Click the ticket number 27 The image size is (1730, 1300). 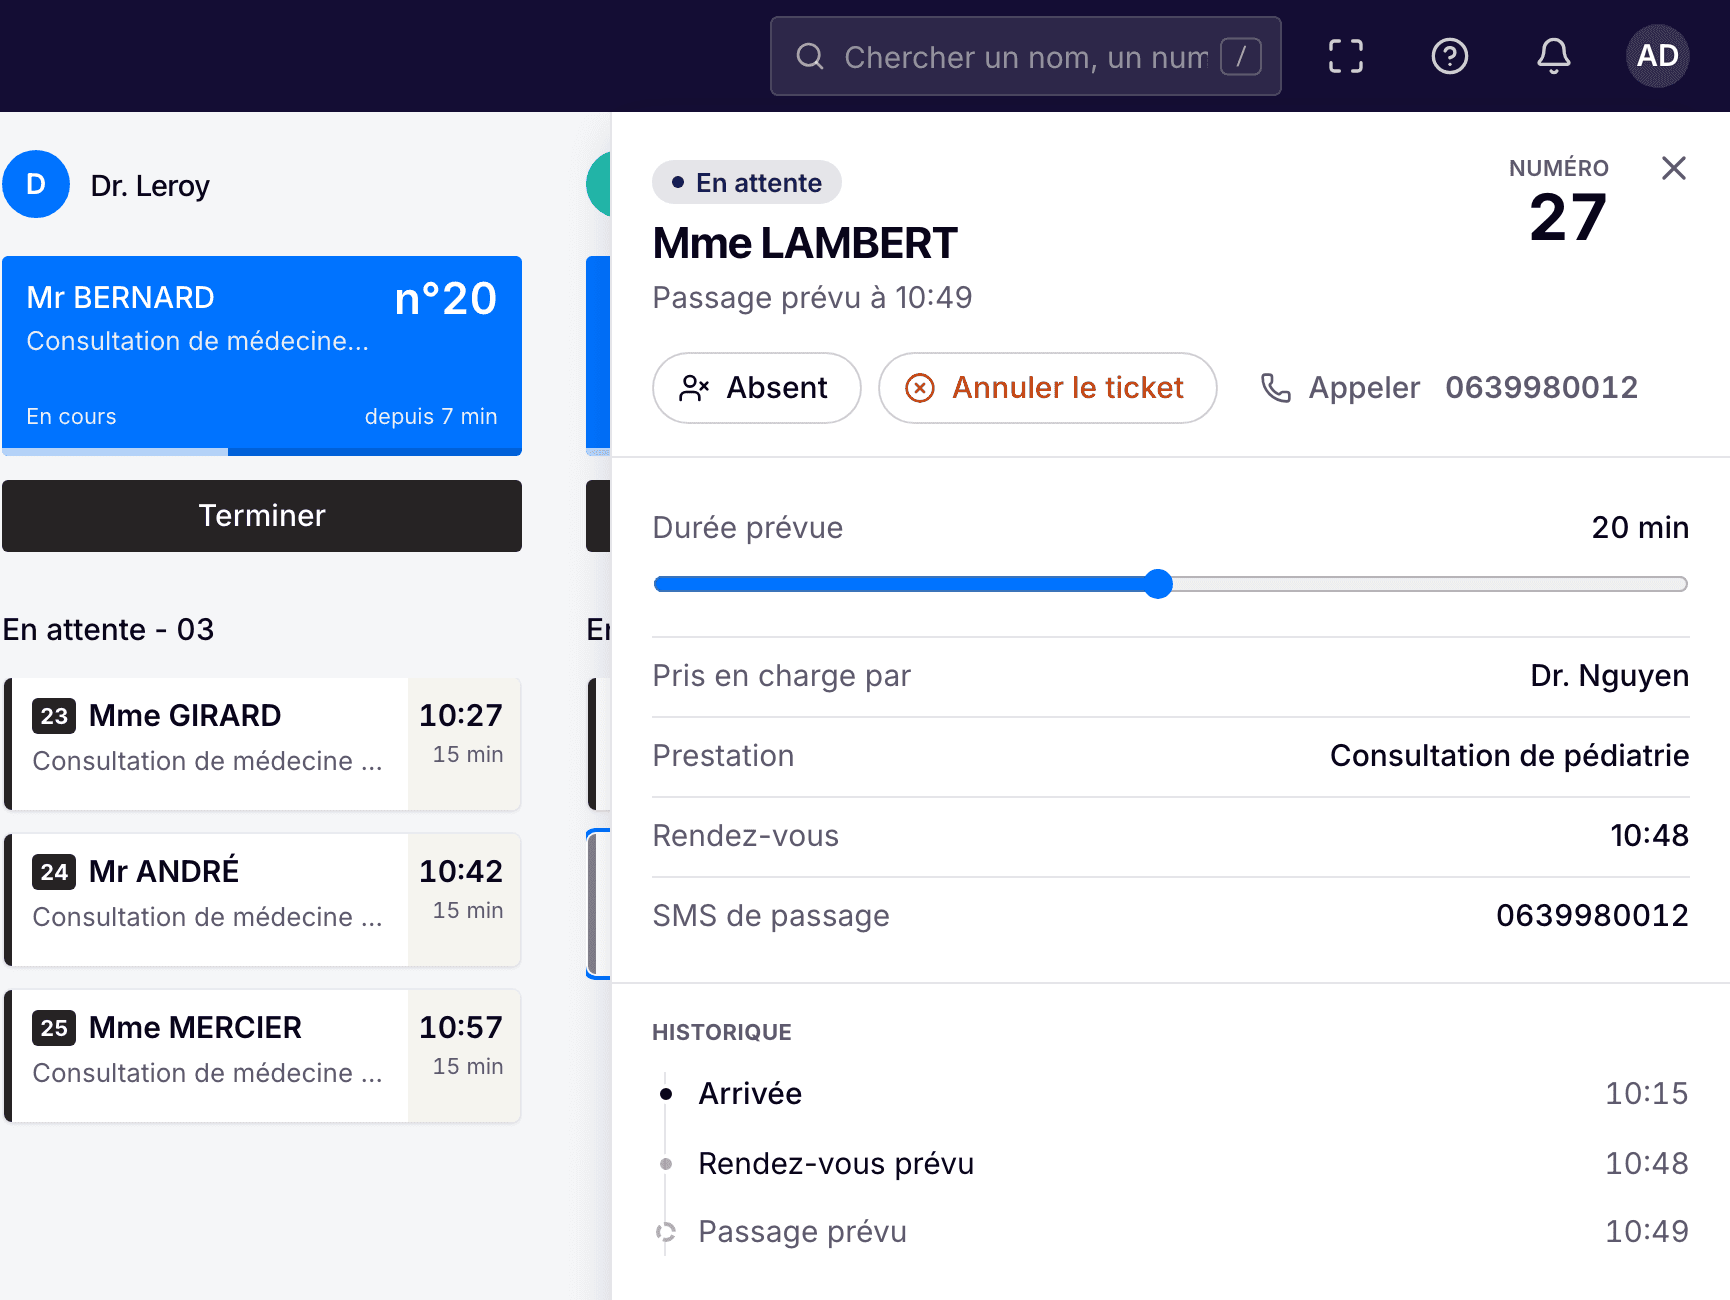tap(1567, 218)
